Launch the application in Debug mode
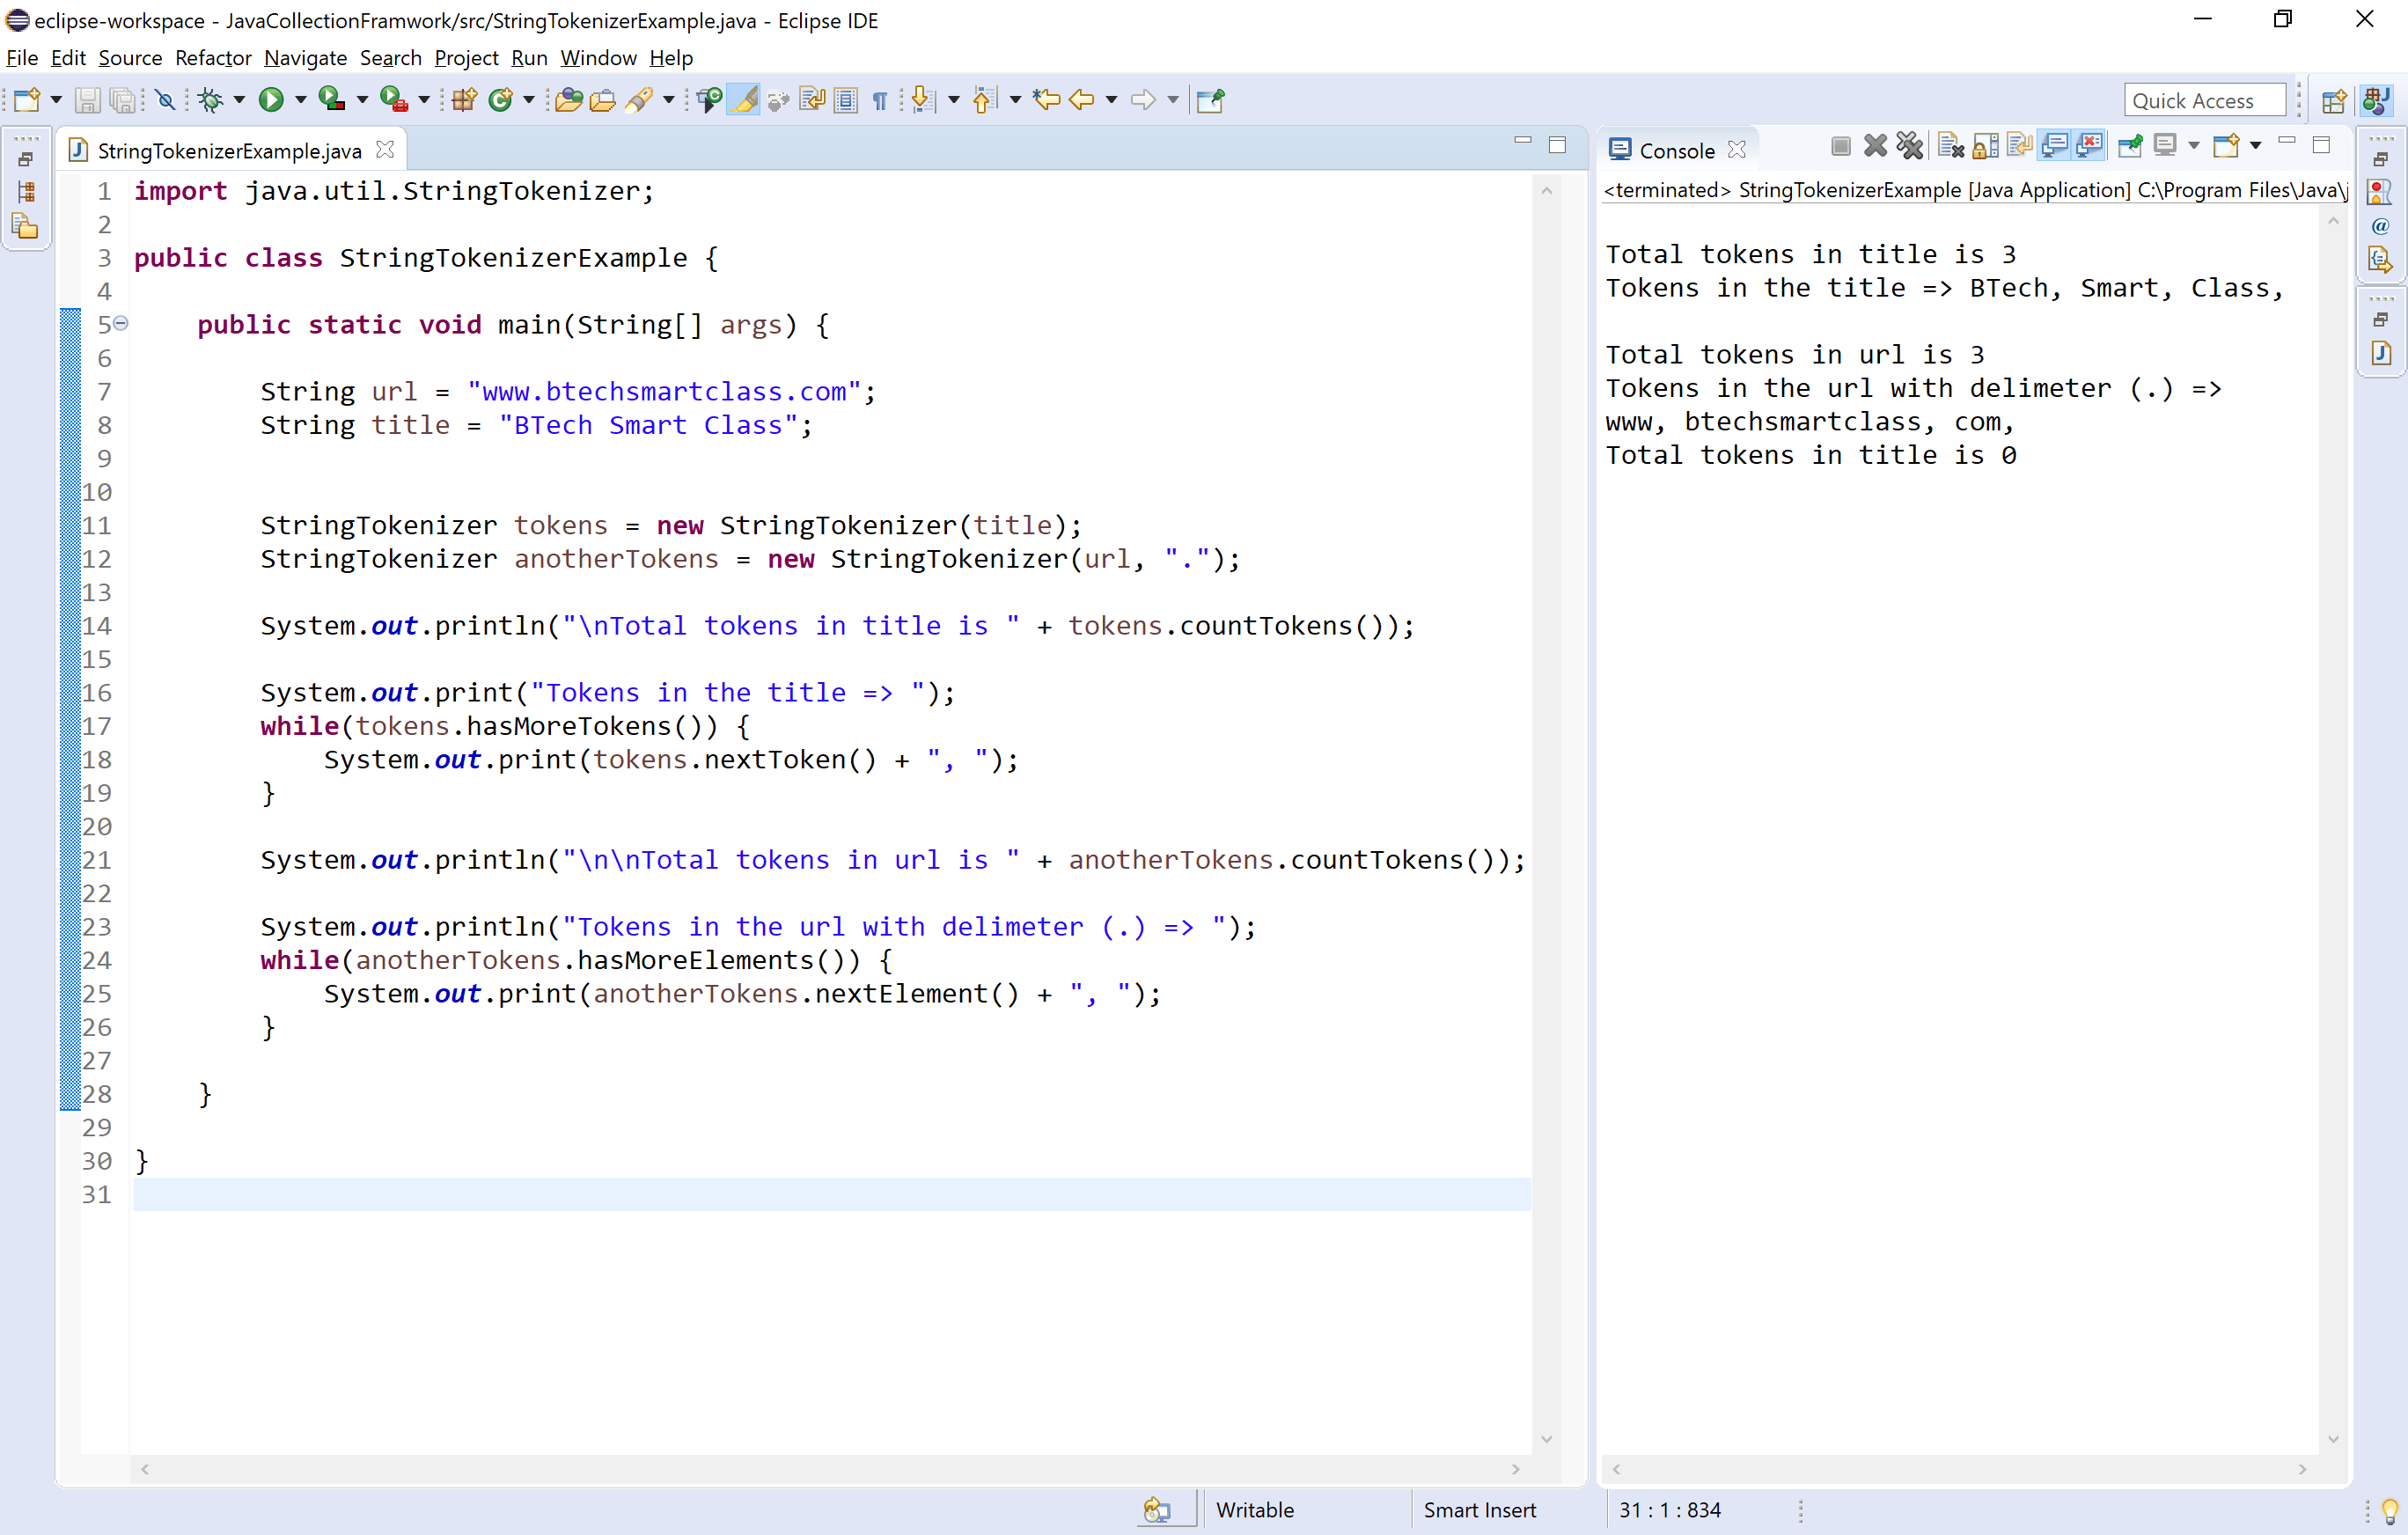The width and height of the screenshot is (2408, 1535). [213, 99]
